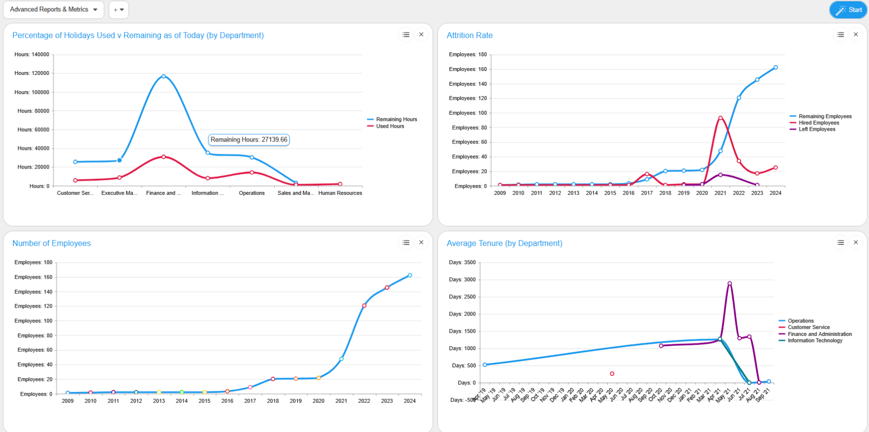This screenshot has height=432, width=869.
Task: Close the Average Tenure widget
Action: pos(855,243)
